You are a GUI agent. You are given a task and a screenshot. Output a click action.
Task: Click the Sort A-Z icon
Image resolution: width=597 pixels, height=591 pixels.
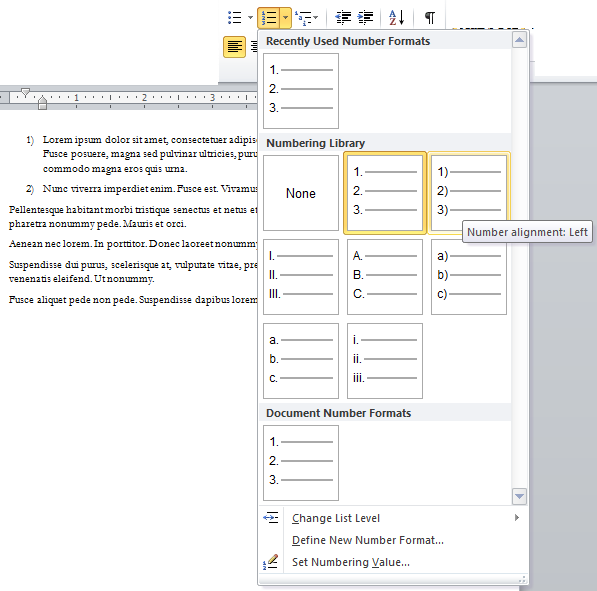396,18
